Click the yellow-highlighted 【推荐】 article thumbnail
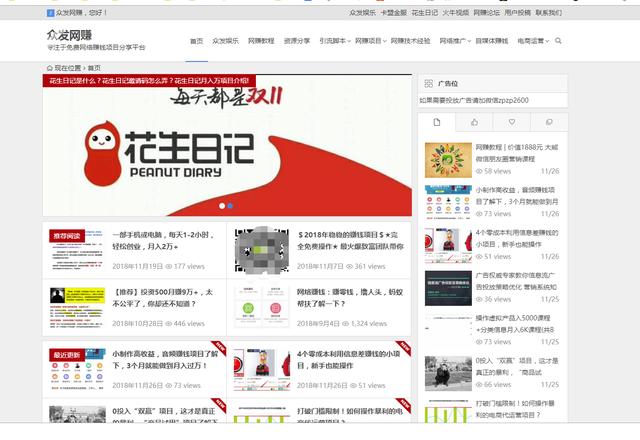The width and height of the screenshot is (640, 440). pos(77,307)
